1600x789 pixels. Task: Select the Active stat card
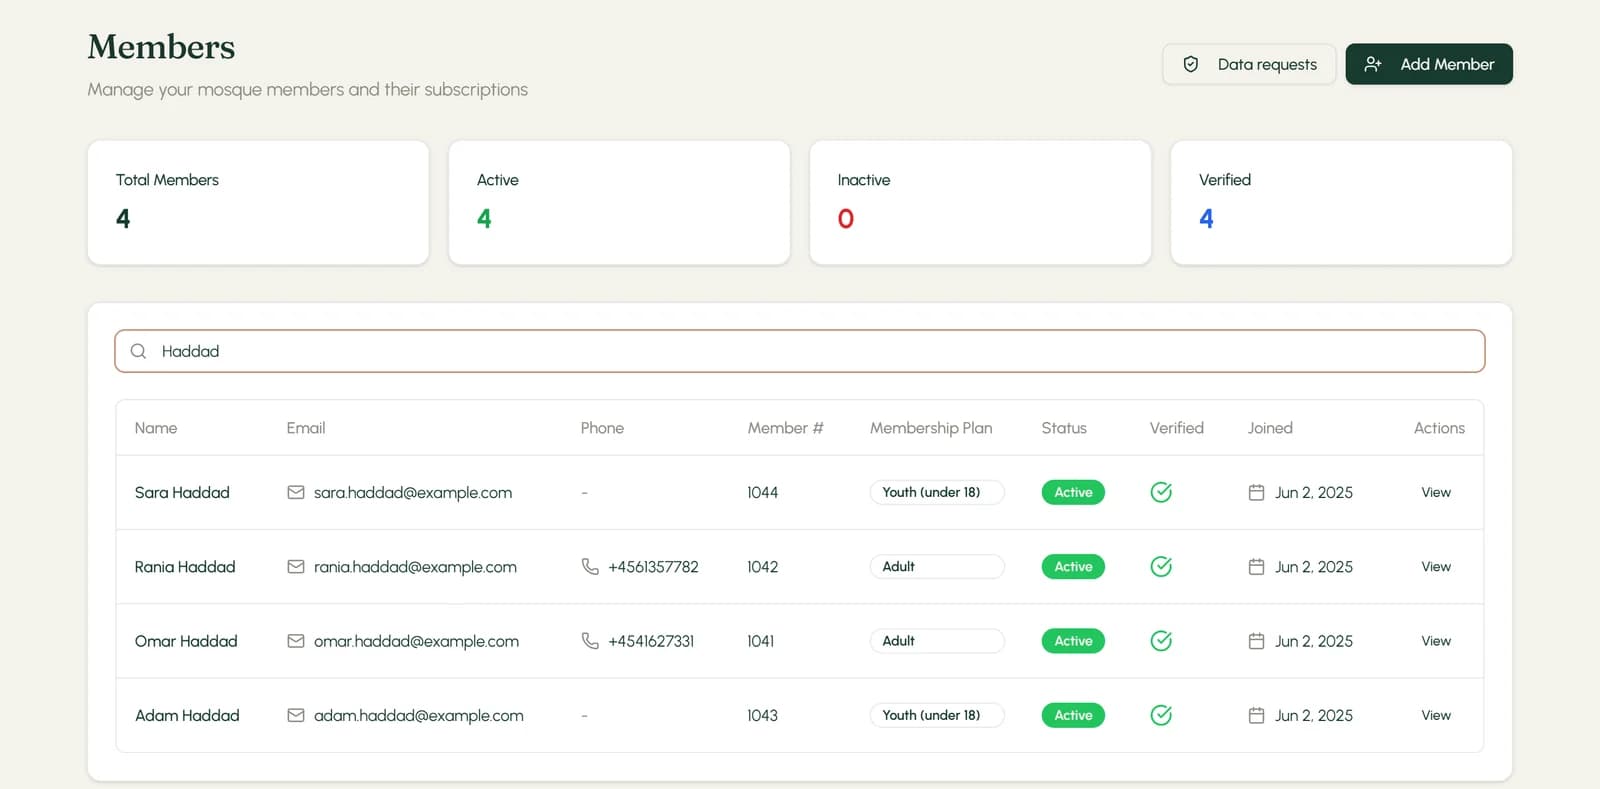pyautogui.click(x=619, y=202)
